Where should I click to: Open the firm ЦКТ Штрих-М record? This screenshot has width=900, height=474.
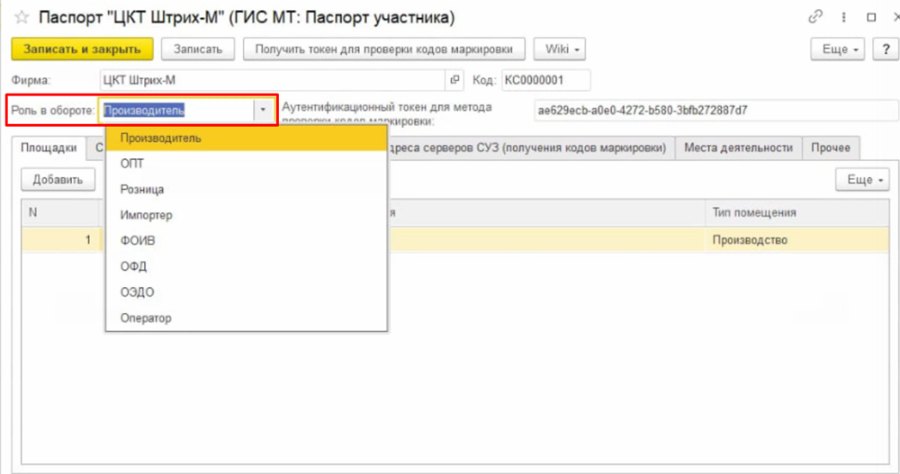[455, 80]
